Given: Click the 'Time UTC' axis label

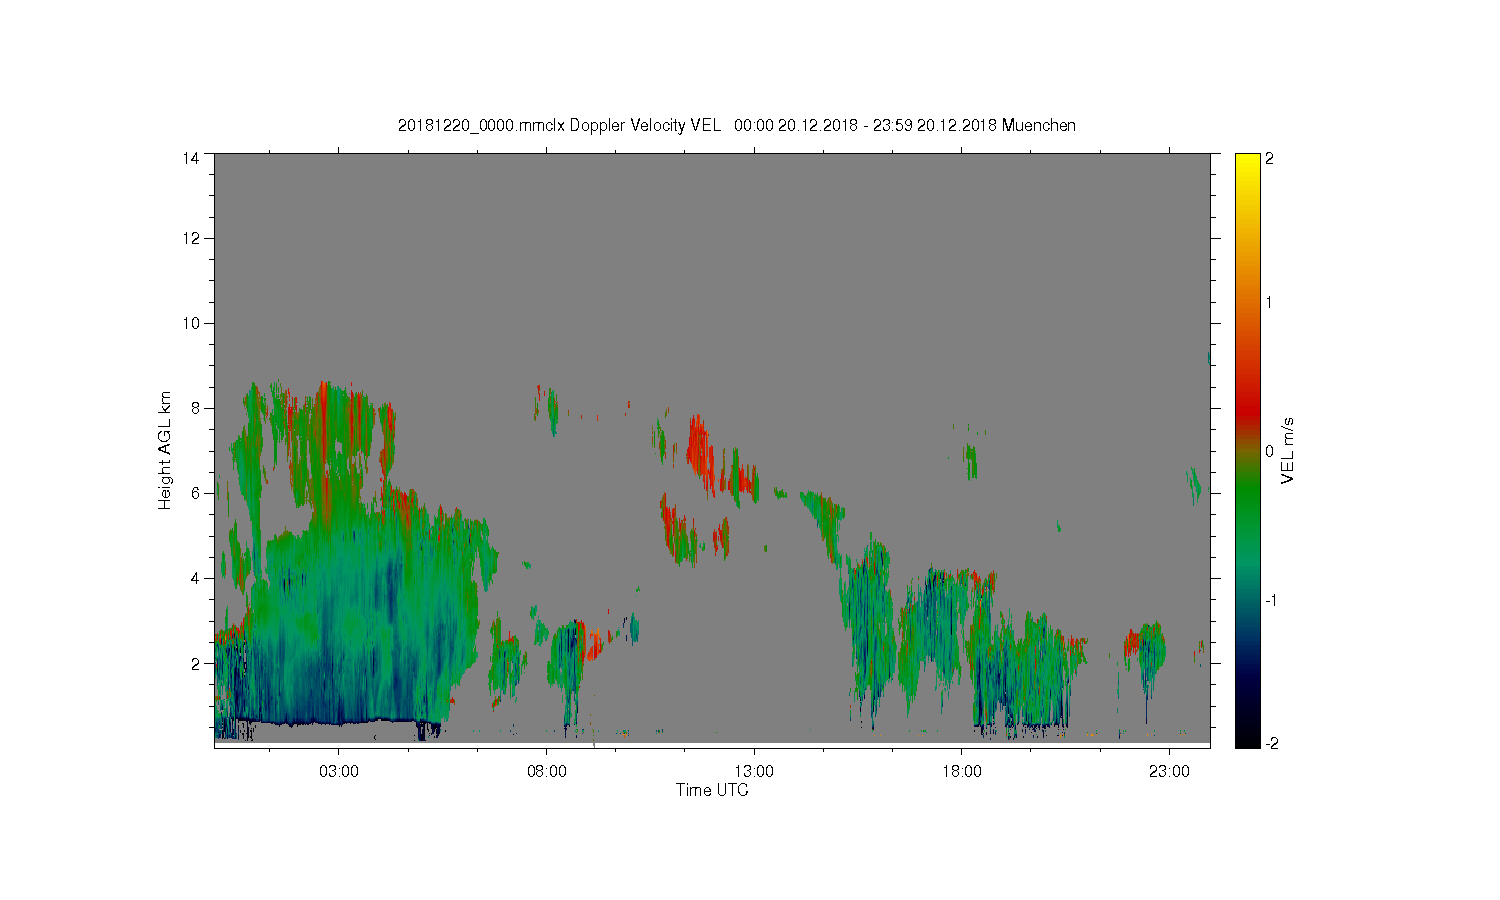Looking at the screenshot, I should pyautogui.click(x=712, y=790).
